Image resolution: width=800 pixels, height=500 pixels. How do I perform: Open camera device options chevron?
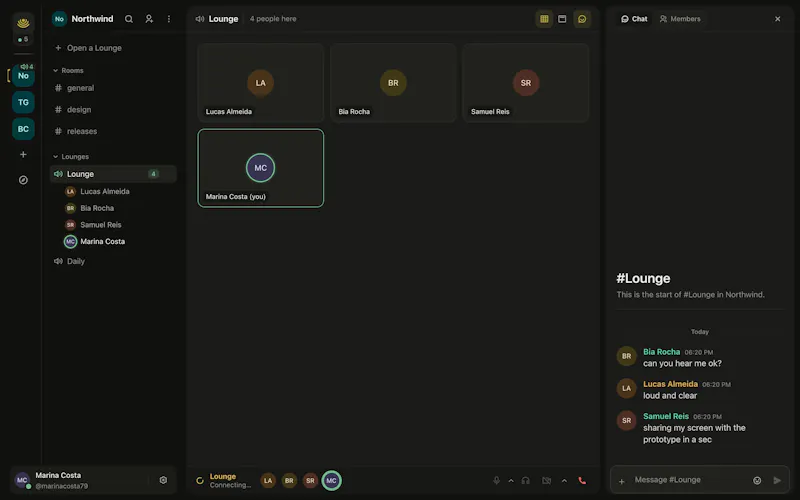(x=564, y=481)
